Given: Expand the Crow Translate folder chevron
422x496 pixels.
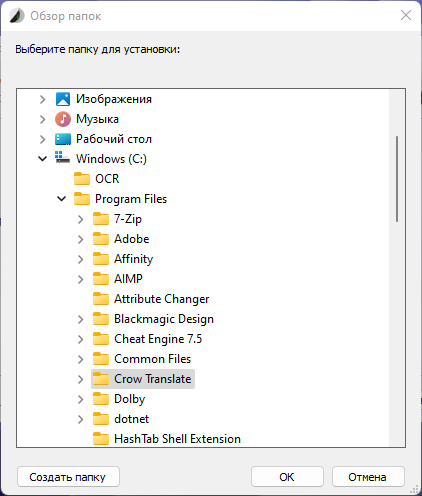Looking at the screenshot, I should coord(81,379).
